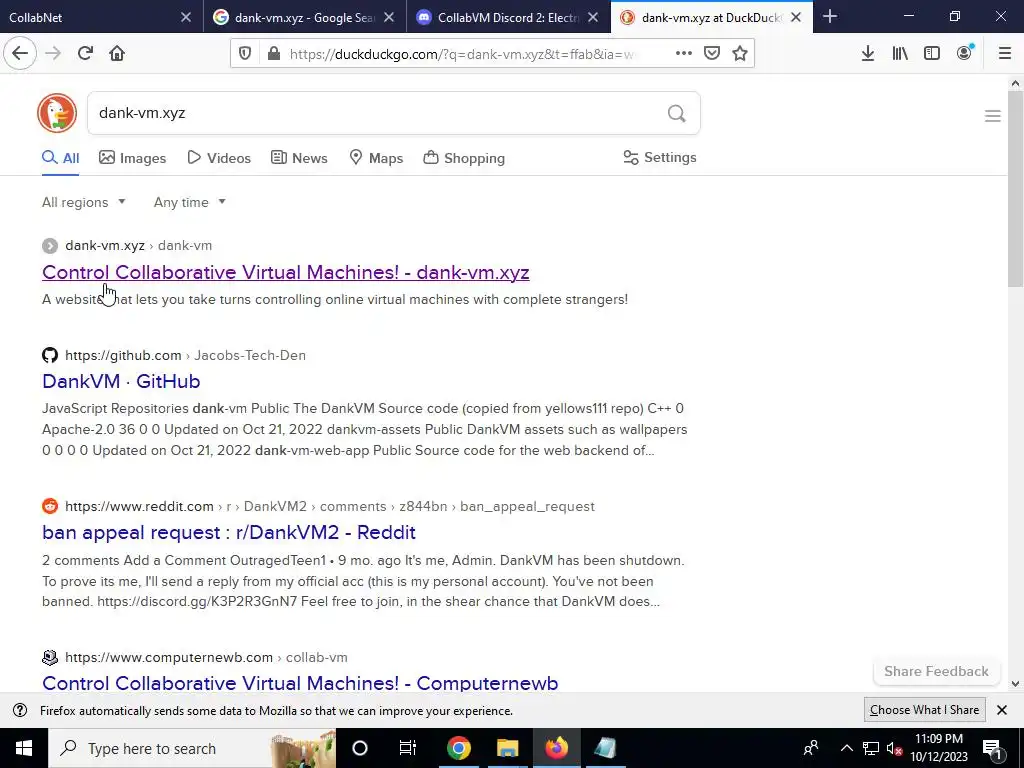Click the dank-vm.xyz result breadcrumb URL

138,246
